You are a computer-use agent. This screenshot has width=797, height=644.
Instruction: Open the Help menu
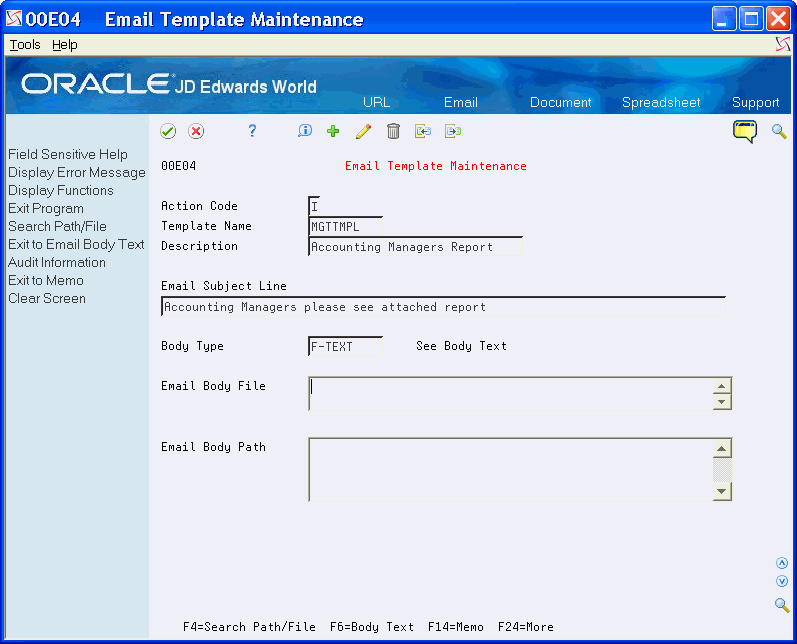tap(65, 45)
